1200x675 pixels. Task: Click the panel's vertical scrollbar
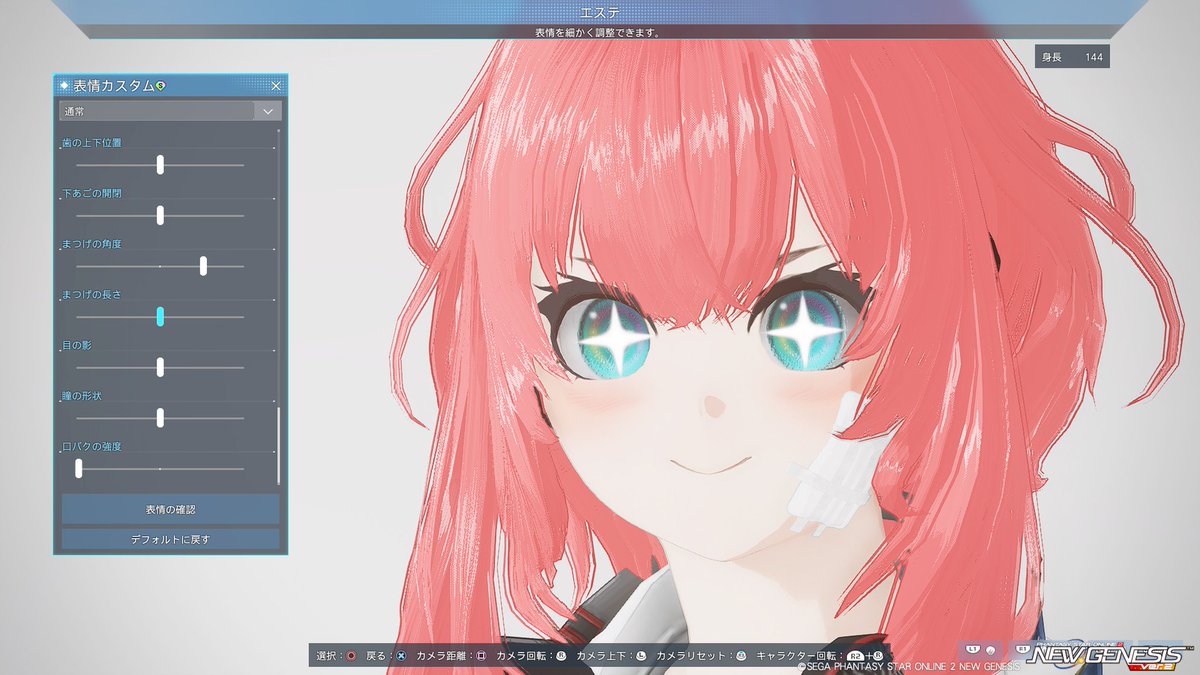(x=279, y=445)
